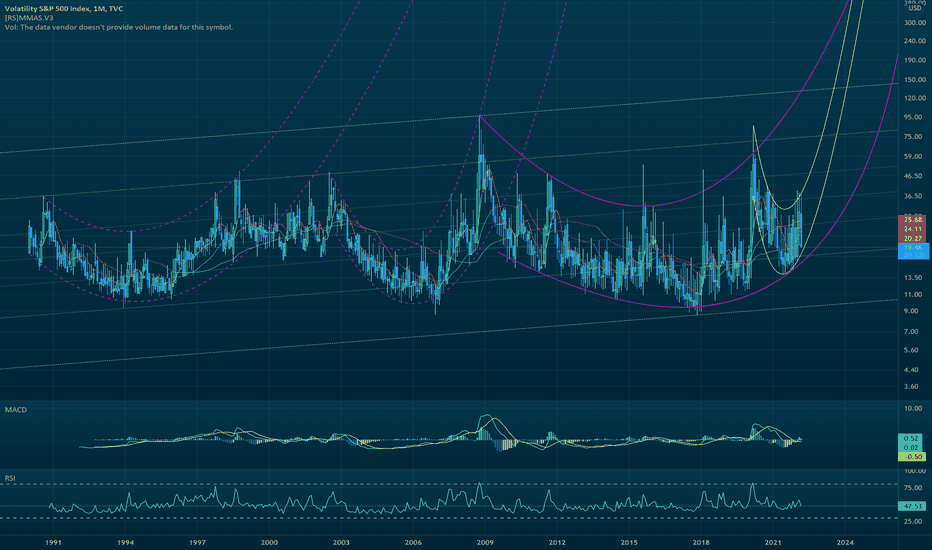Click the 3.60 price axis label
This screenshot has width=932, height=550.
pos(911,386)
